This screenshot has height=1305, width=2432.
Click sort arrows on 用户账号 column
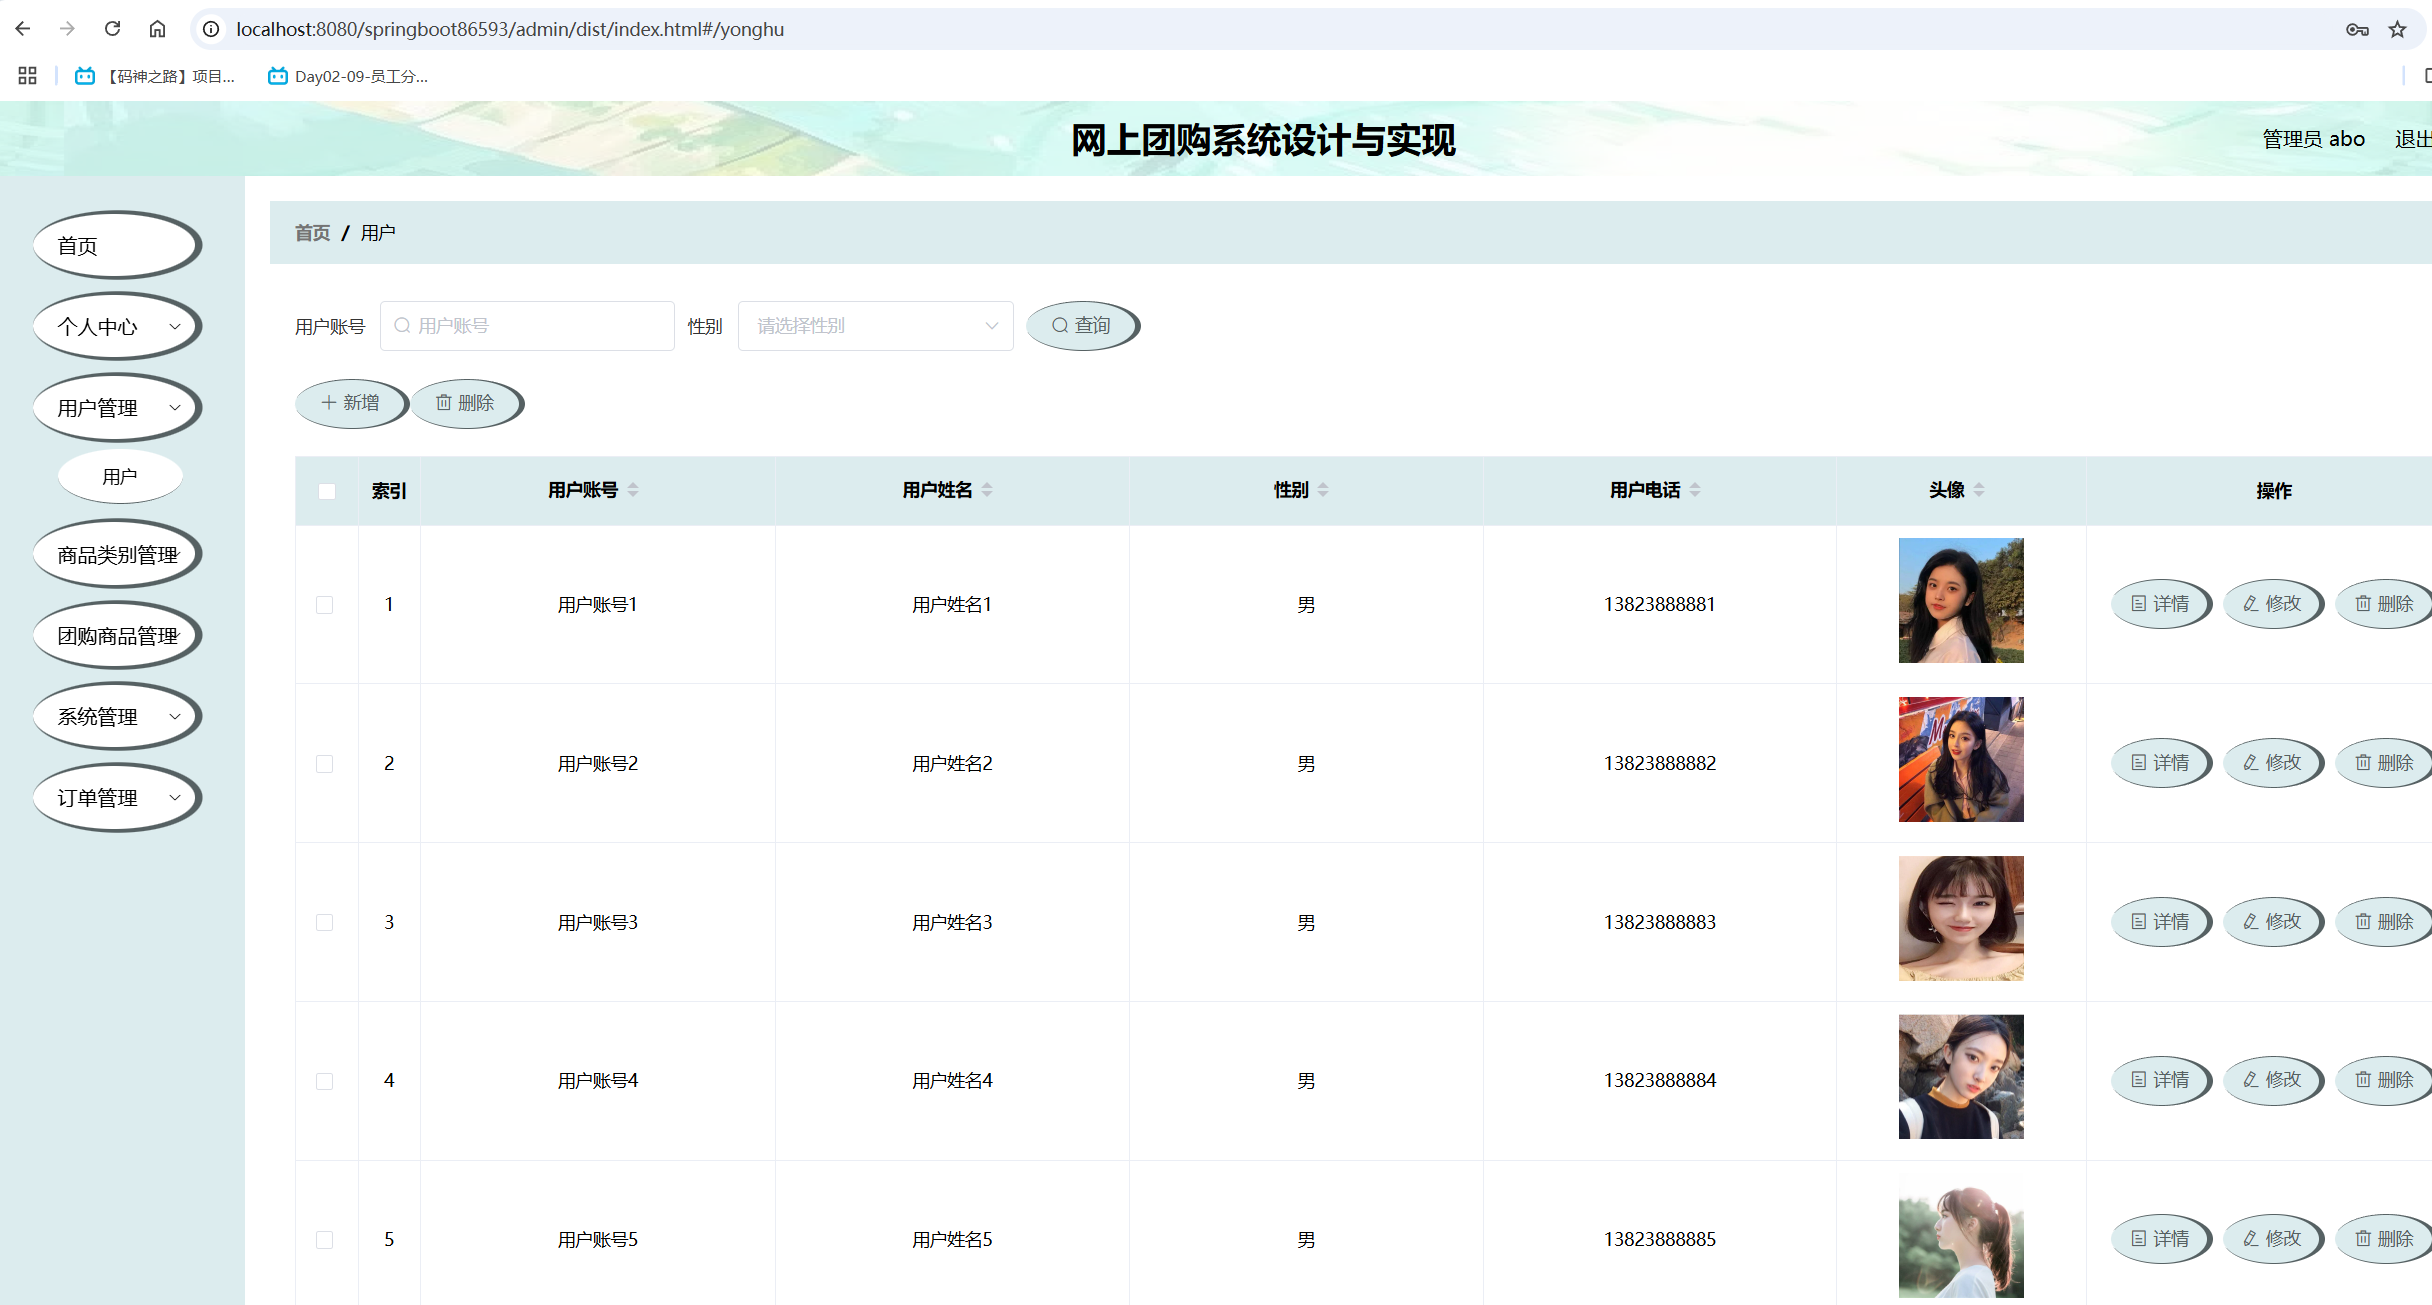(x=633, y=490)
